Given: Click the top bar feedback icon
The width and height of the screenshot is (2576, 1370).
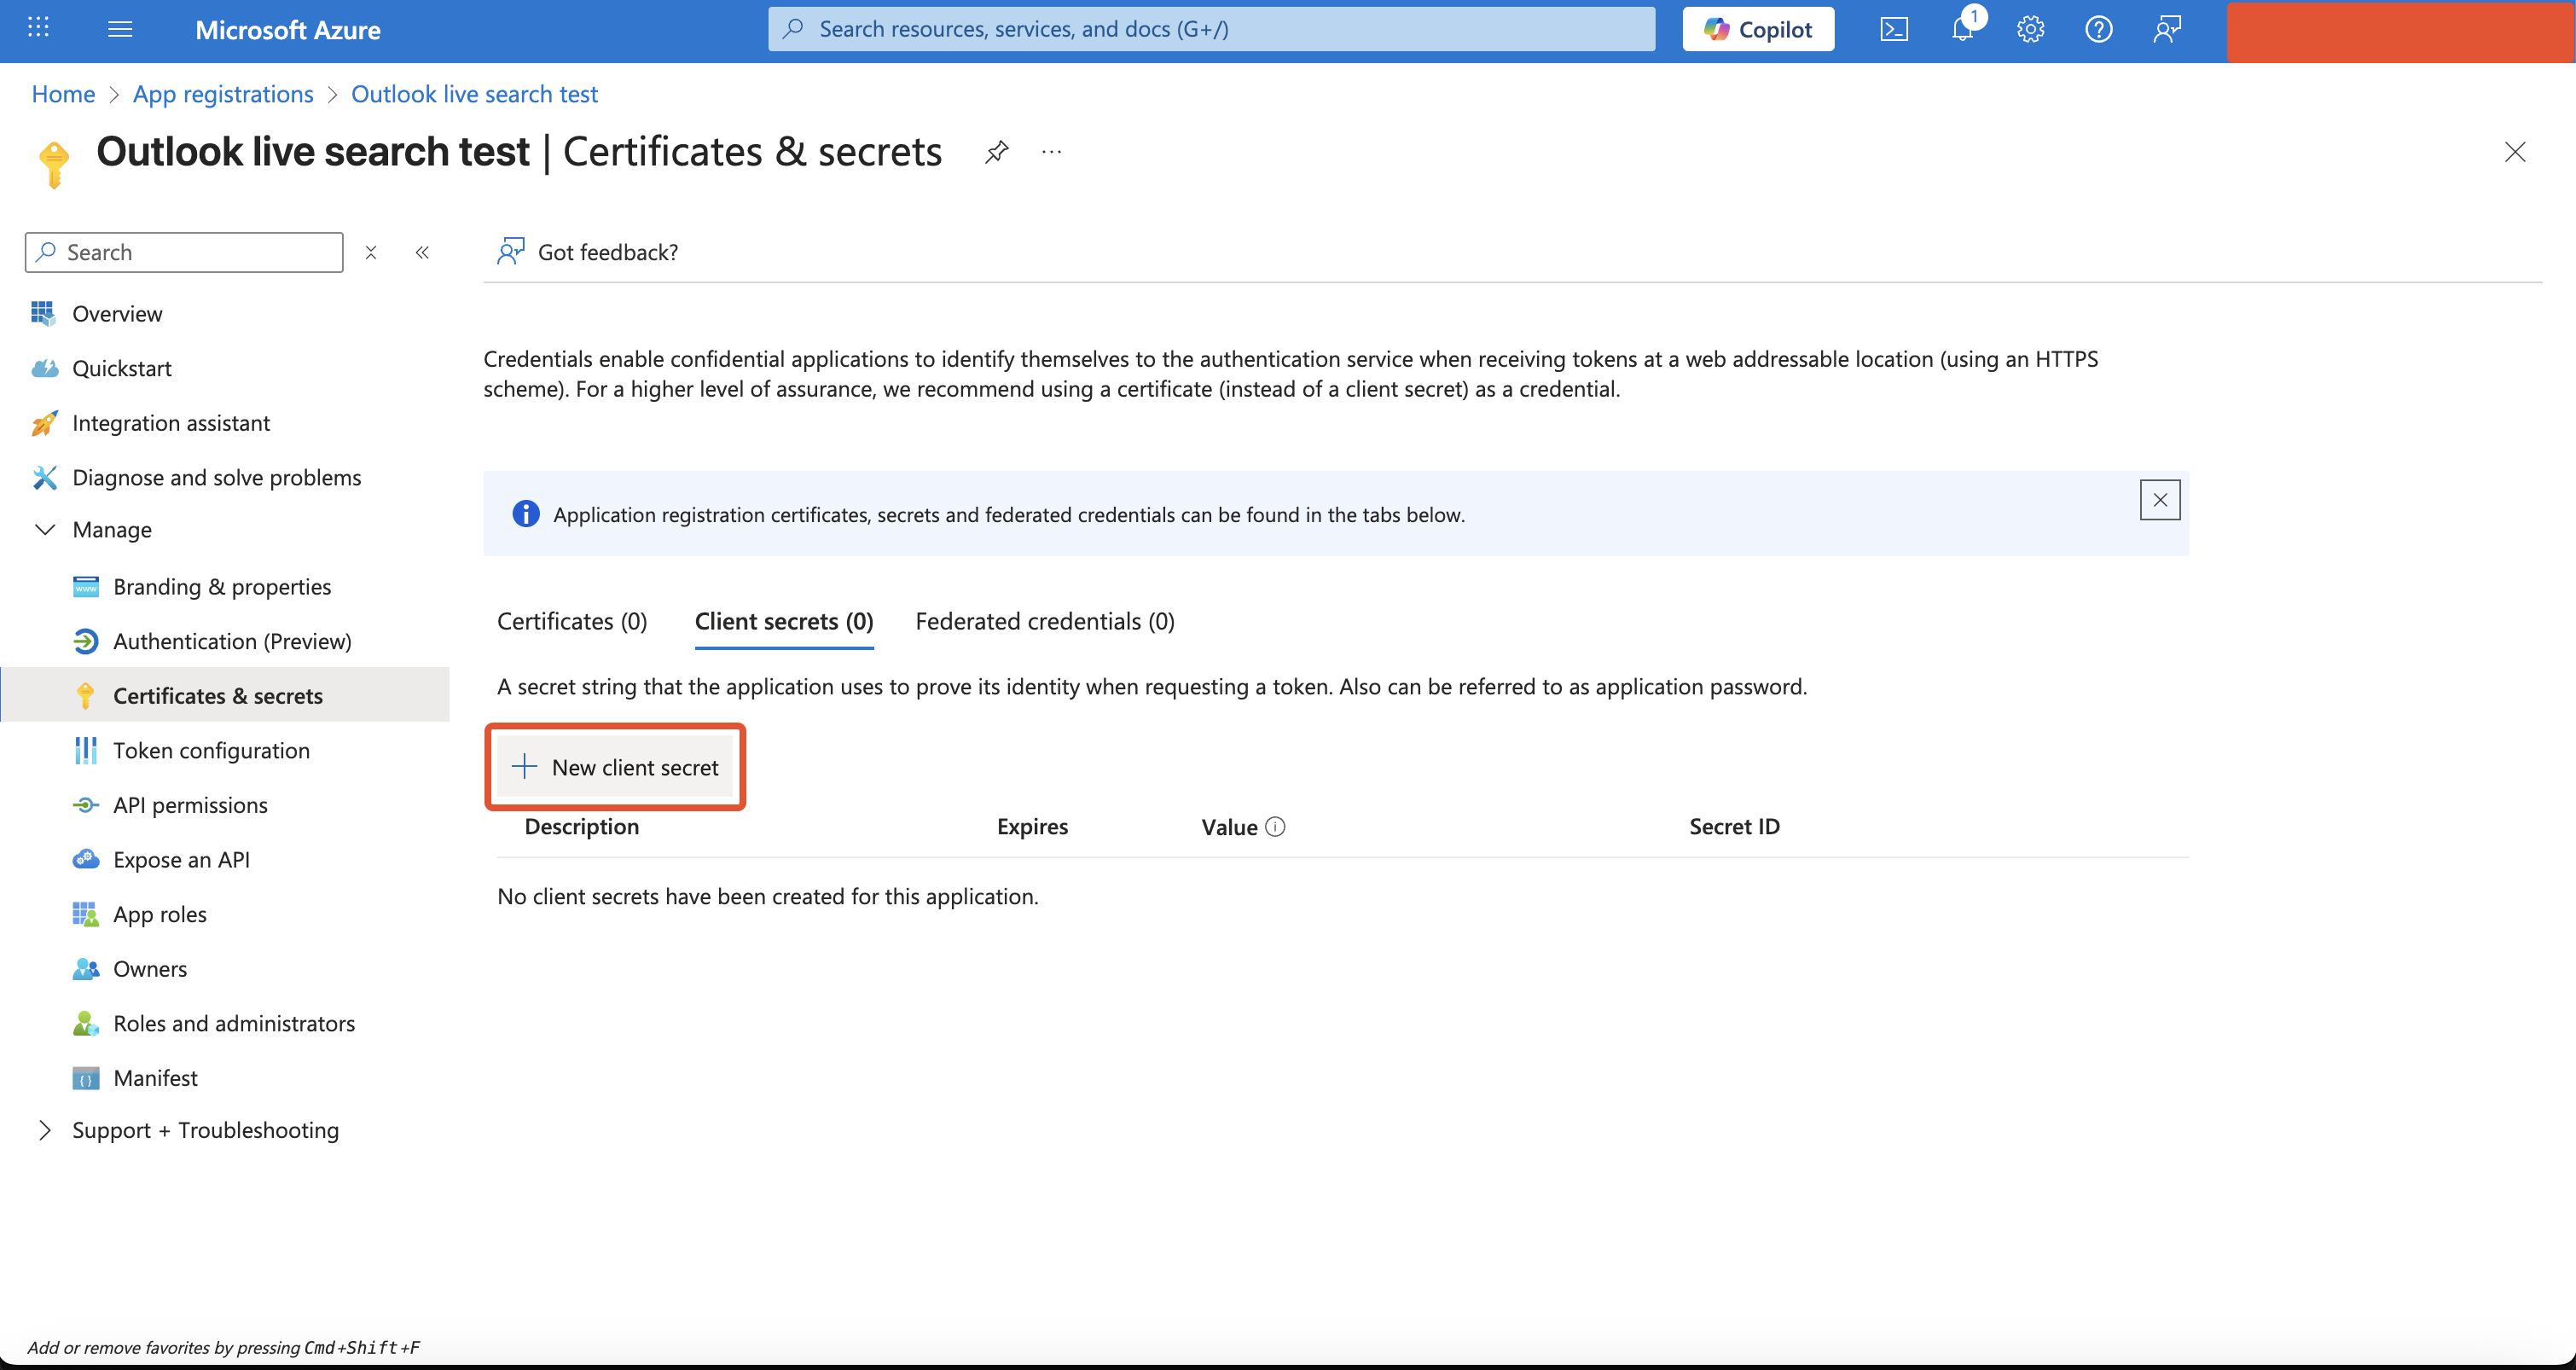Looking at the screenshot, I should (x=2166, y=29).
